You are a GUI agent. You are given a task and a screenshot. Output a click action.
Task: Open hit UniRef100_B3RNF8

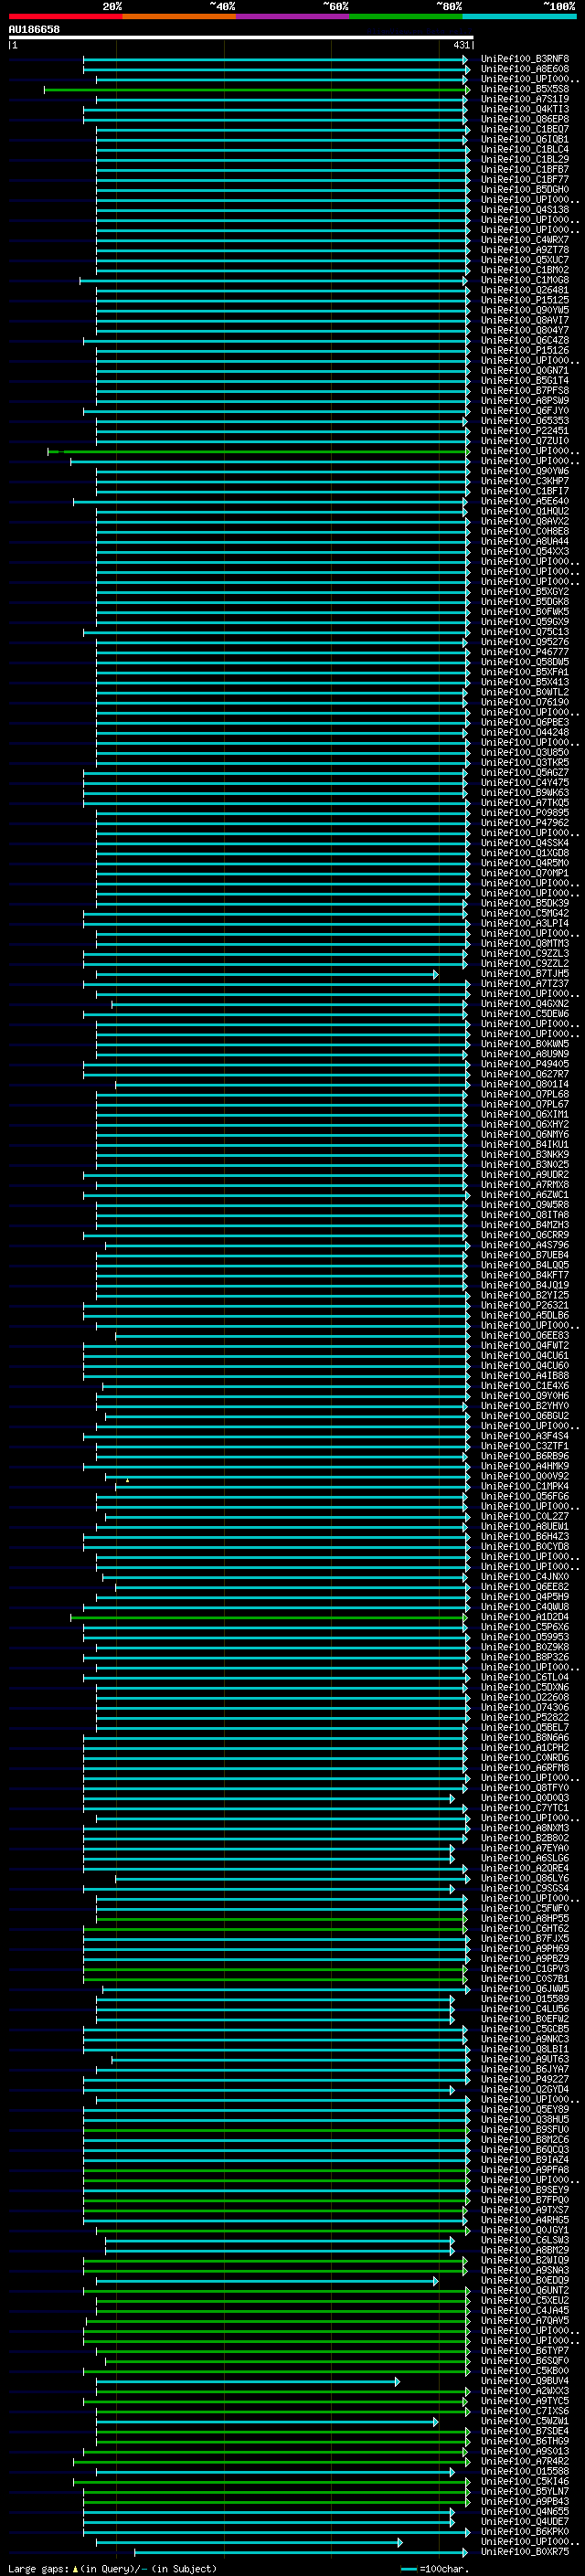click(x=524, y=59)
